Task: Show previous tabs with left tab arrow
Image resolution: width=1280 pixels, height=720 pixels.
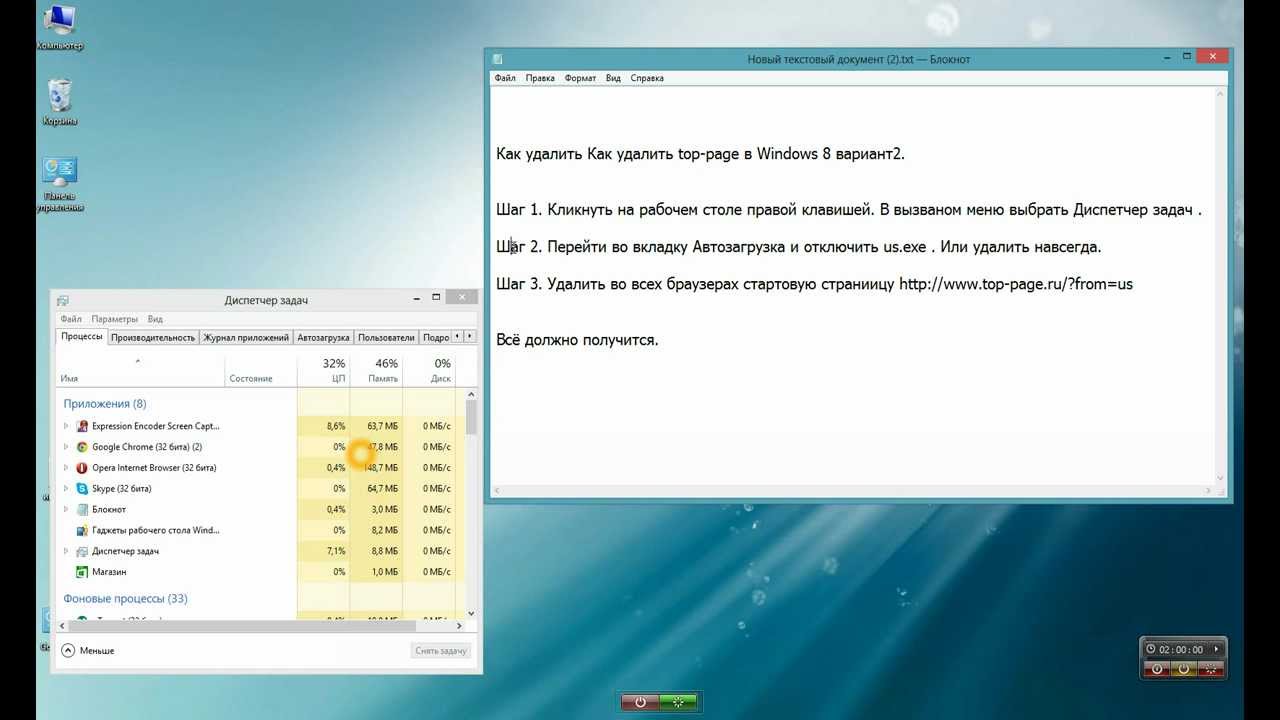Action: pyautogui.click(x=457, y=337)
